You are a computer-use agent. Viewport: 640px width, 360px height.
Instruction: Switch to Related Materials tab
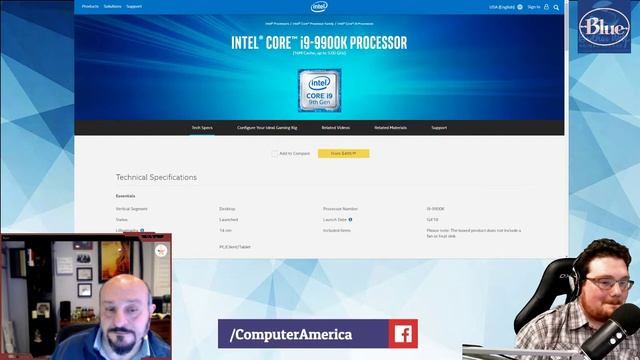390,128
